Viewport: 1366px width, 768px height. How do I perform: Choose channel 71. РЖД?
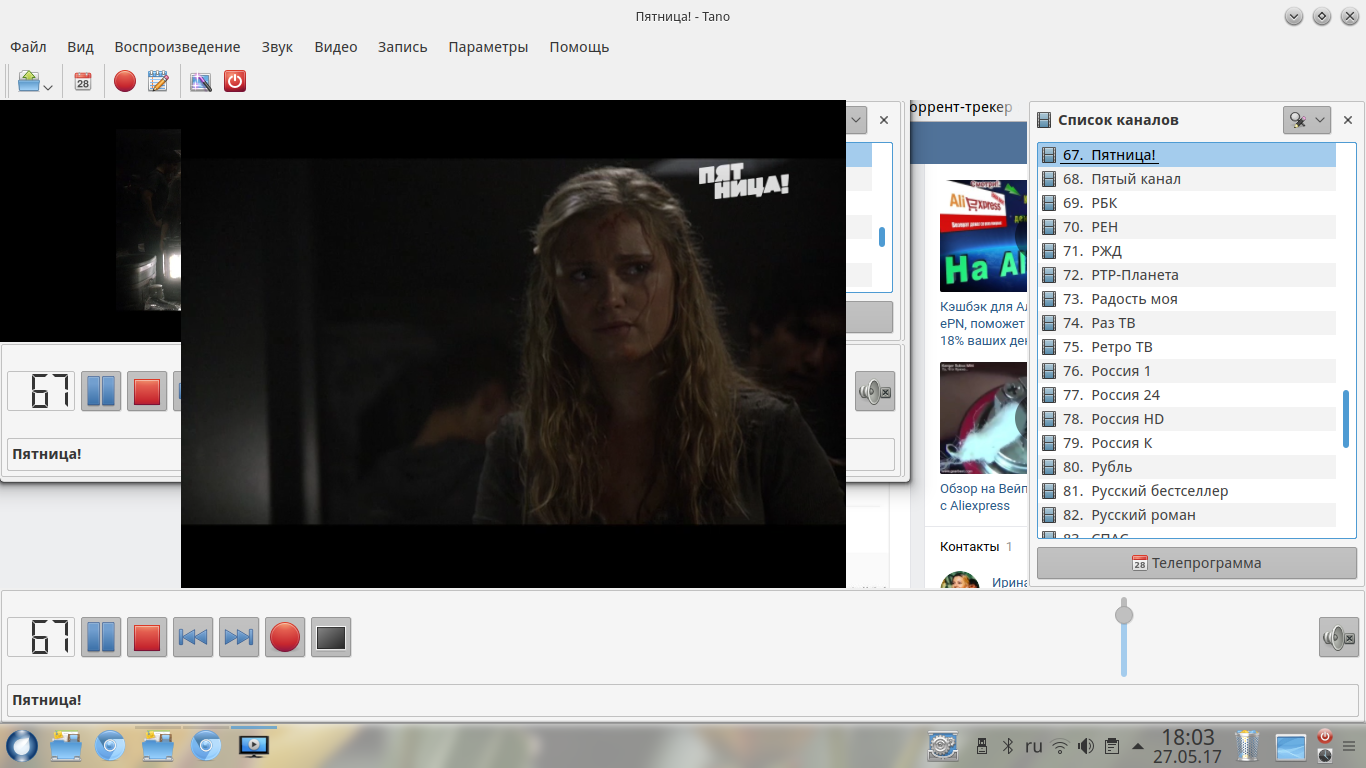point(1188,251)
